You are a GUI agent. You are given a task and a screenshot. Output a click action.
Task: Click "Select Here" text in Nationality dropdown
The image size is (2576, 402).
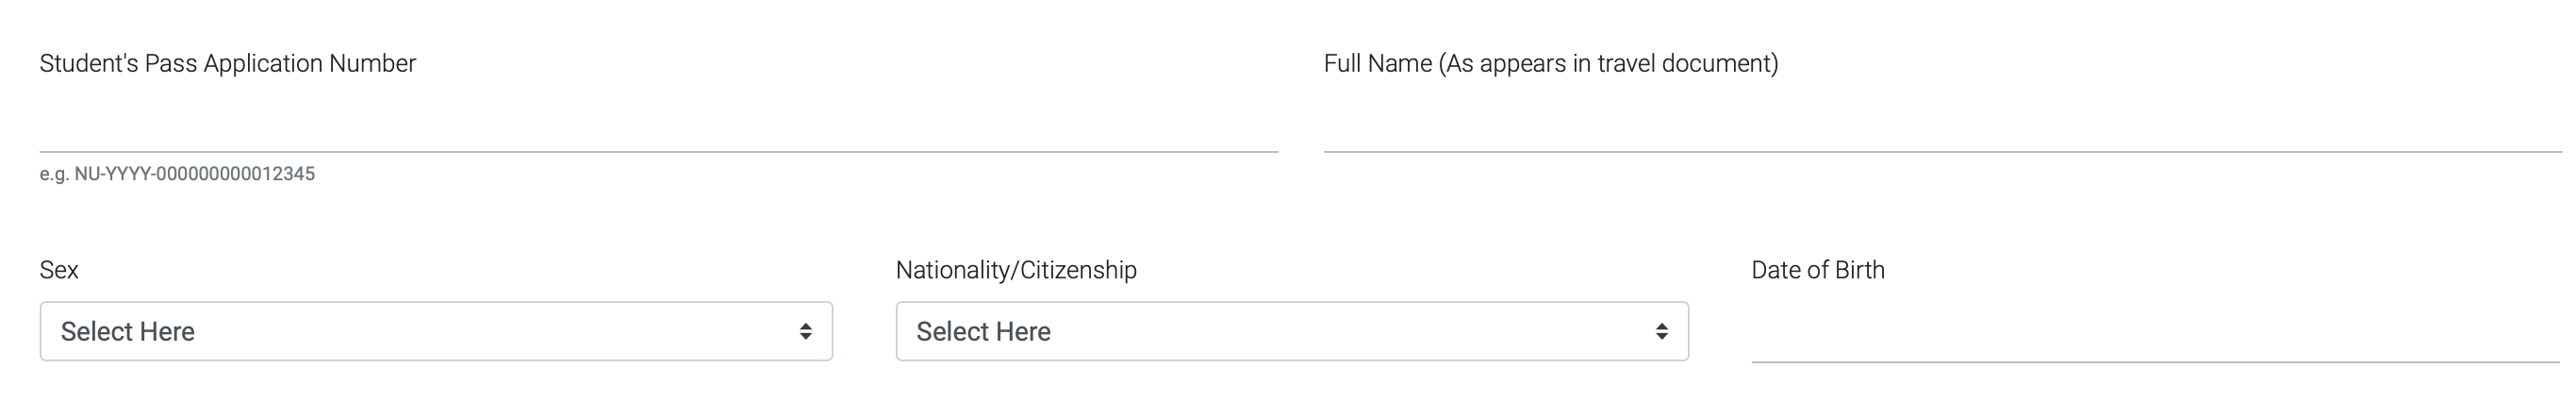click(x=983, y=332)
